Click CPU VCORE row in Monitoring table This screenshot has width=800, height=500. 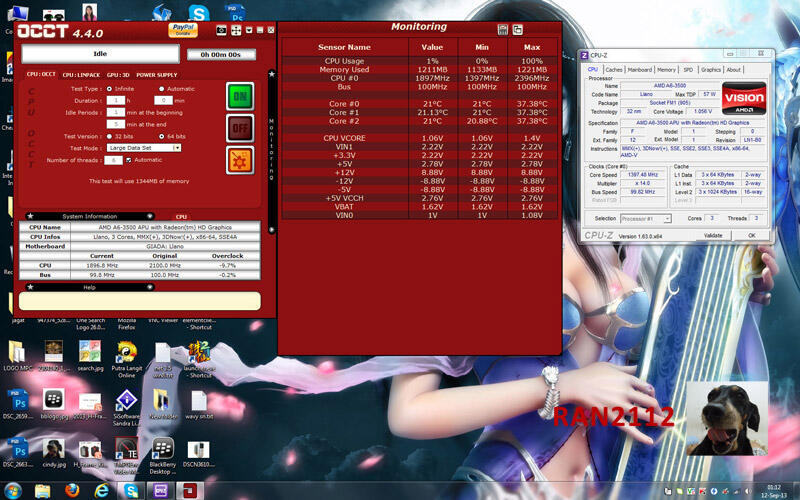pyautogui.click(x=419, y=138)
